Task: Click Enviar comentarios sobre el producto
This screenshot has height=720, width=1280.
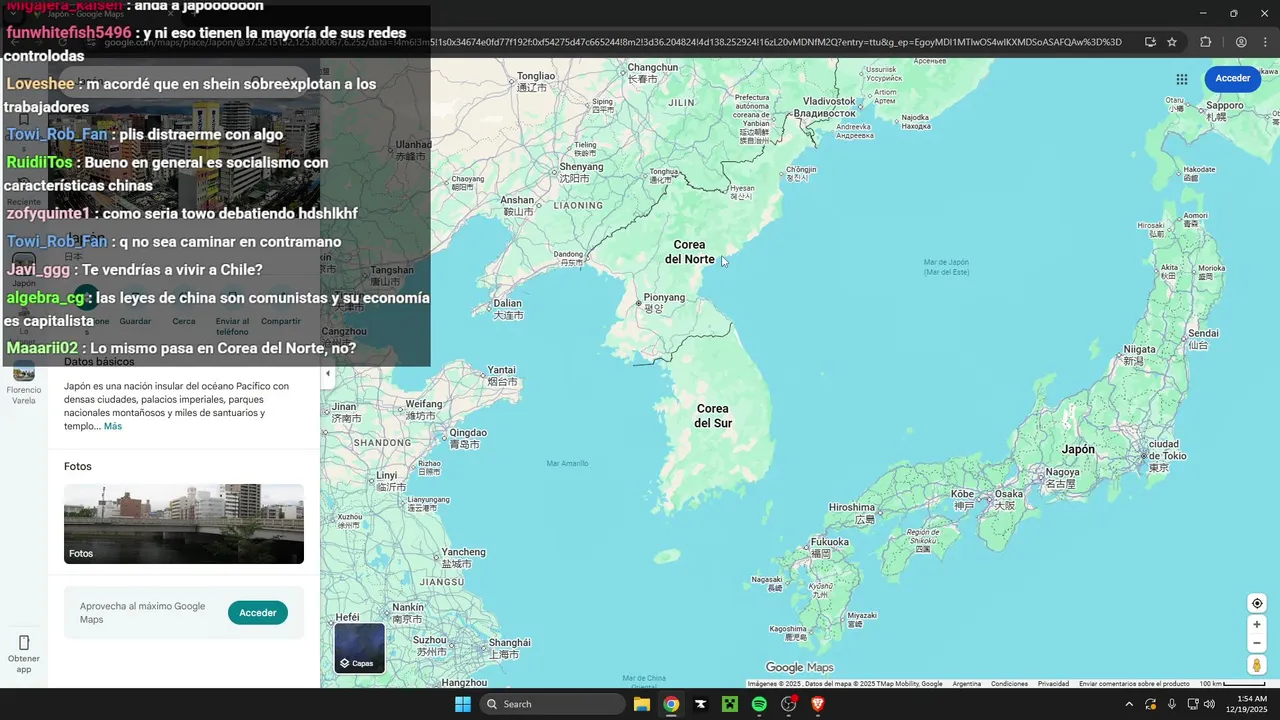Action: [x=1134, y=684]
